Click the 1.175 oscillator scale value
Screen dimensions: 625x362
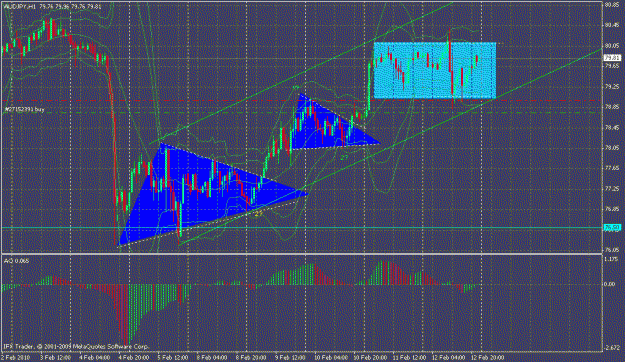(x=611, y=259)
